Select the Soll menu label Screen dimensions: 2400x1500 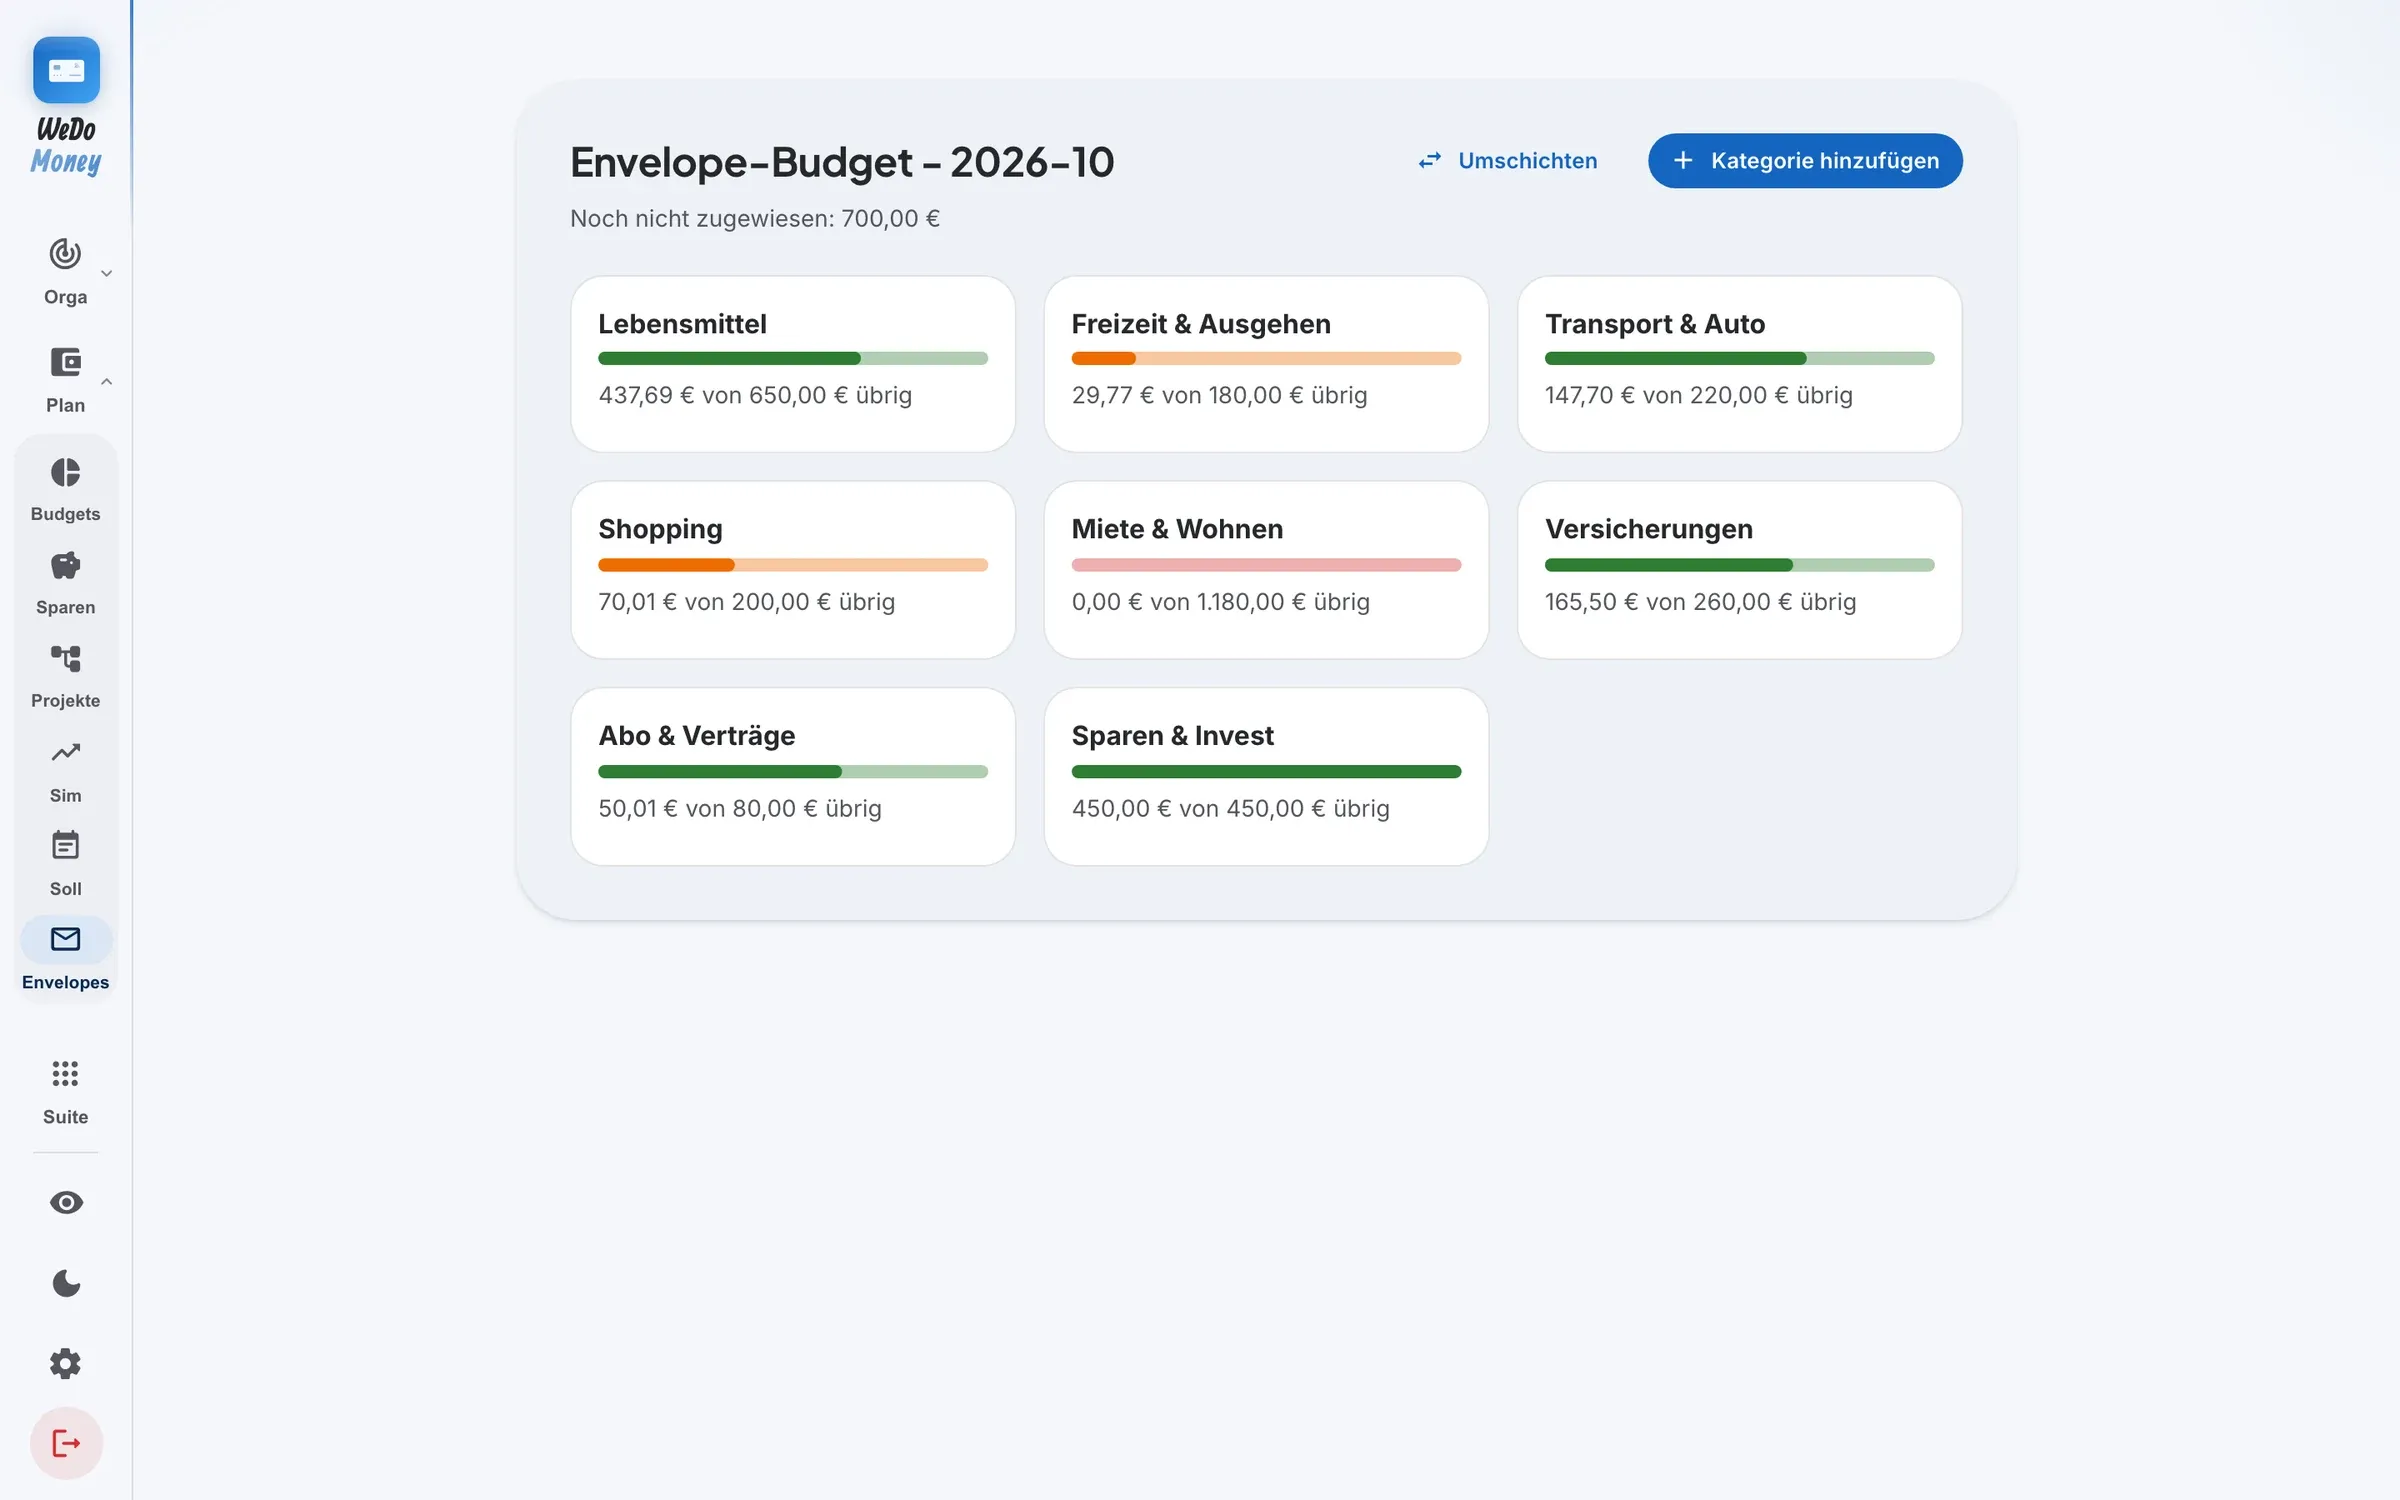[65, 889]
